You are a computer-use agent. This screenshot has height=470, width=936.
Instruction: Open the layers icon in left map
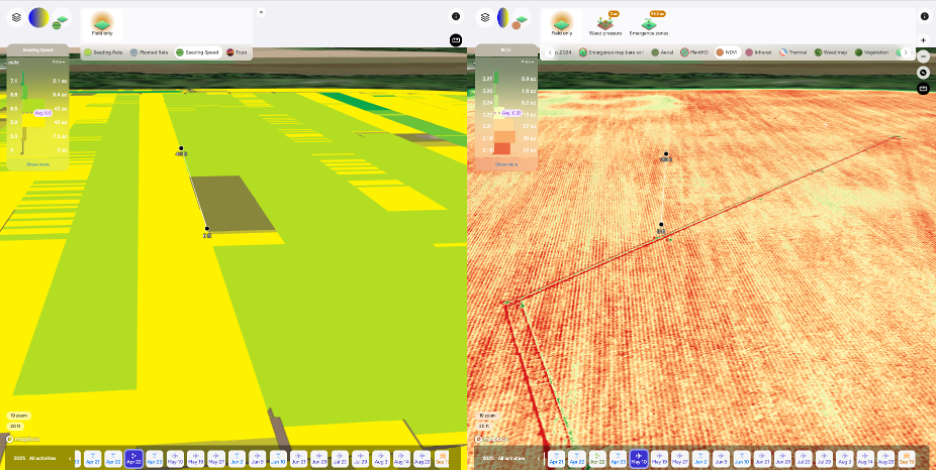click(16, 17)
